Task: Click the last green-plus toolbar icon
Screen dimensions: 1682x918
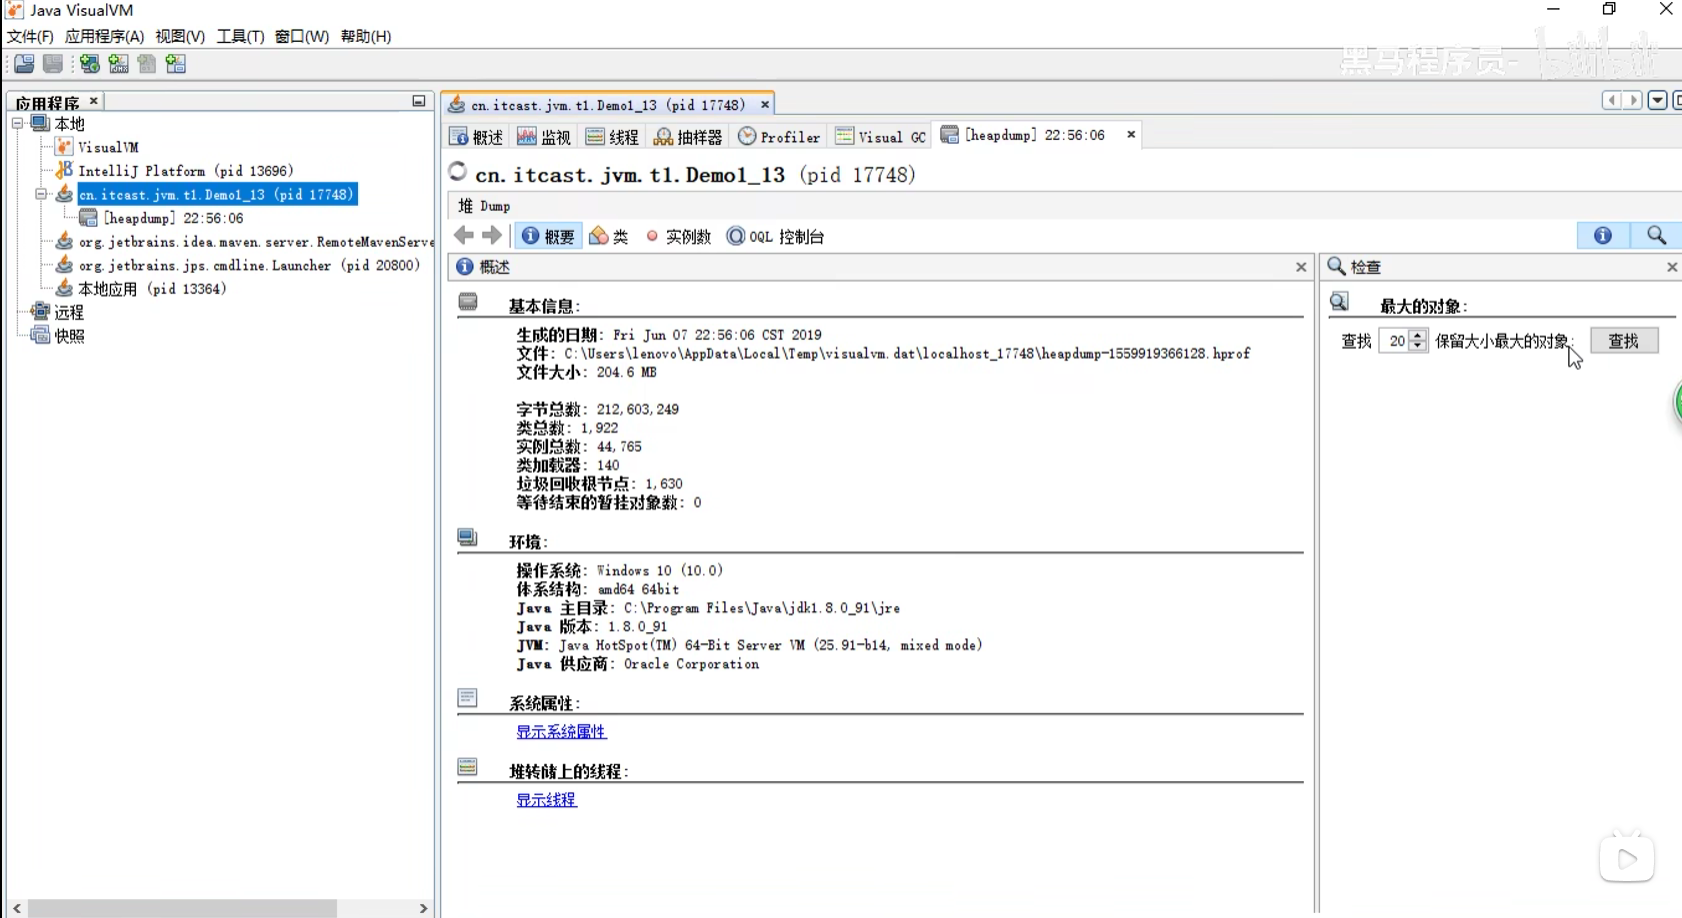Action: tap(176, 64)
